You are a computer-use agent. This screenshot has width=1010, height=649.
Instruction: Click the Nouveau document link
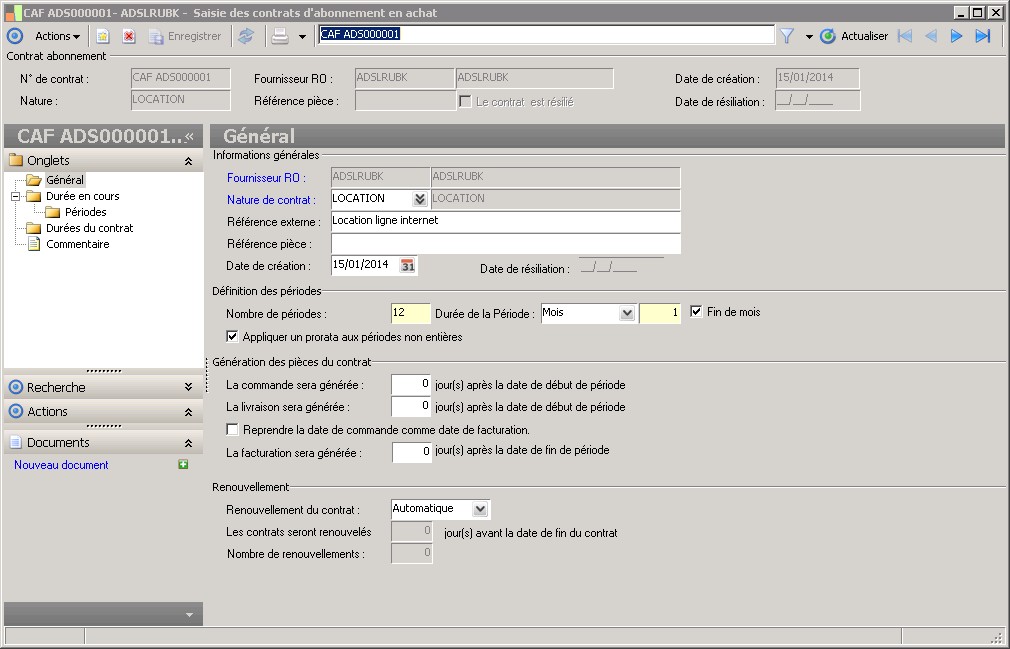(61, 465)
